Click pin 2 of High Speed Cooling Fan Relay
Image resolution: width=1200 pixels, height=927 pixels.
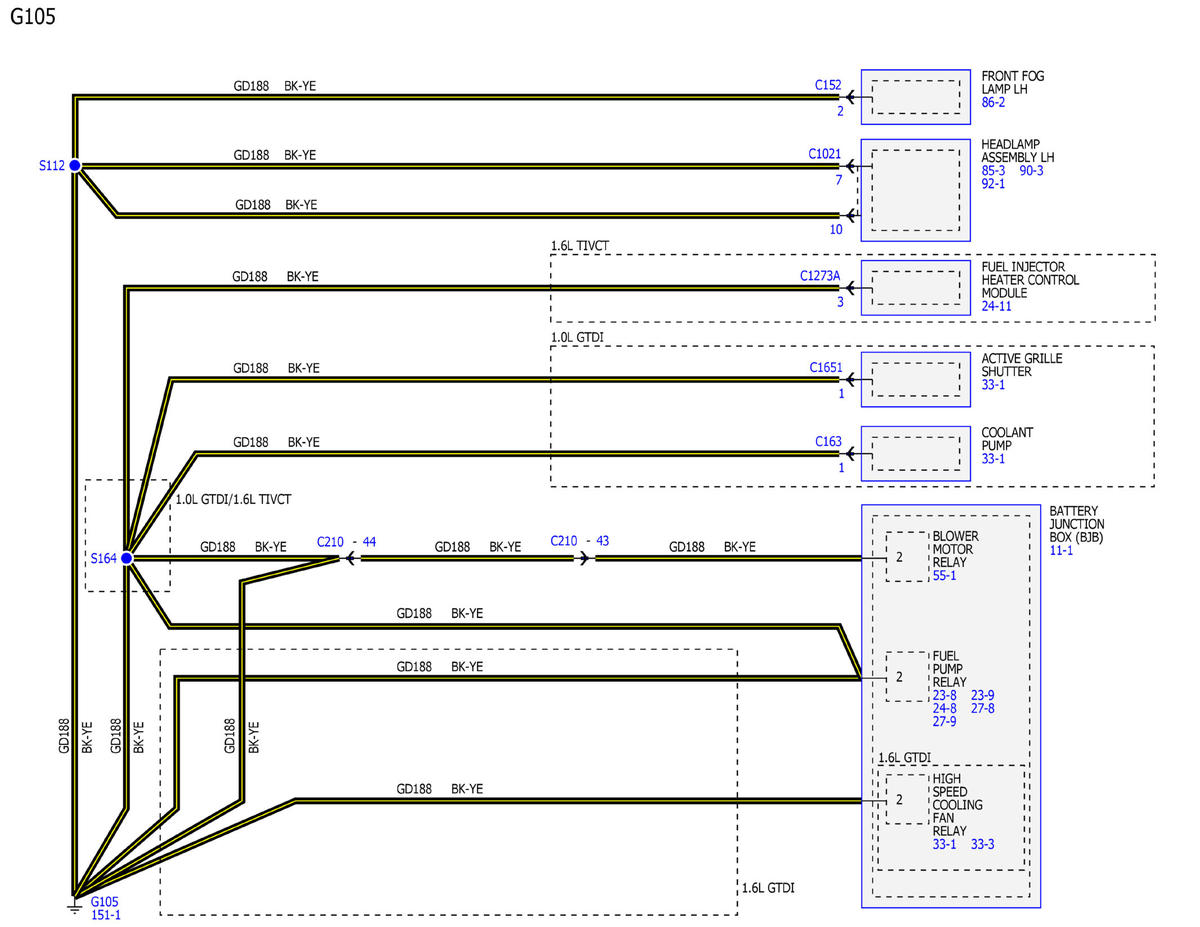click(899, 799)
